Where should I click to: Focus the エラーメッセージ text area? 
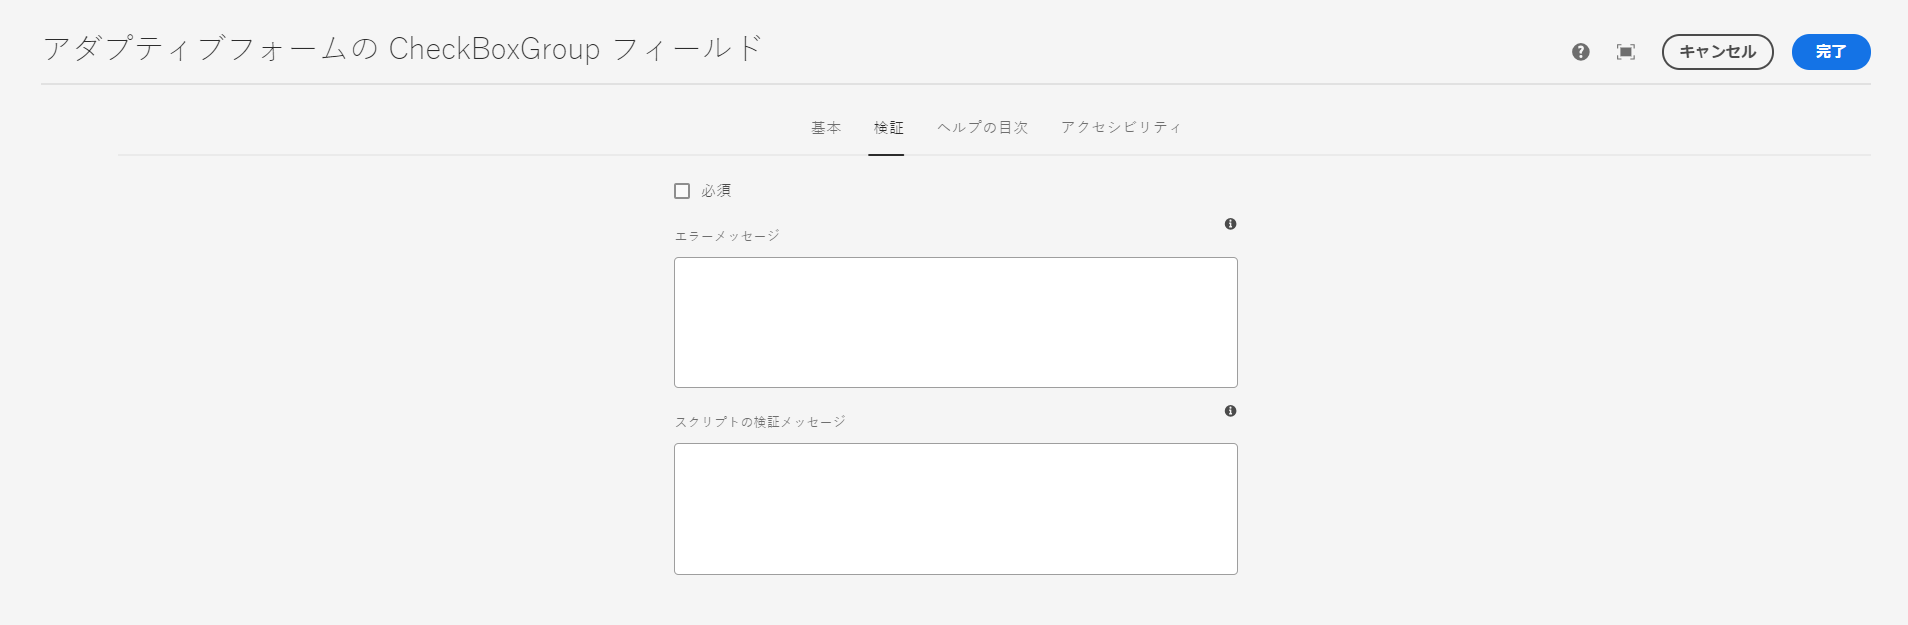pyautogui.click(x=955, y=322)
